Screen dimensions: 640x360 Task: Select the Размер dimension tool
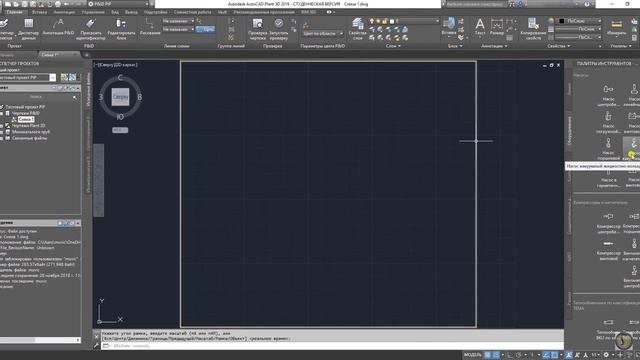tap(497, 27)
